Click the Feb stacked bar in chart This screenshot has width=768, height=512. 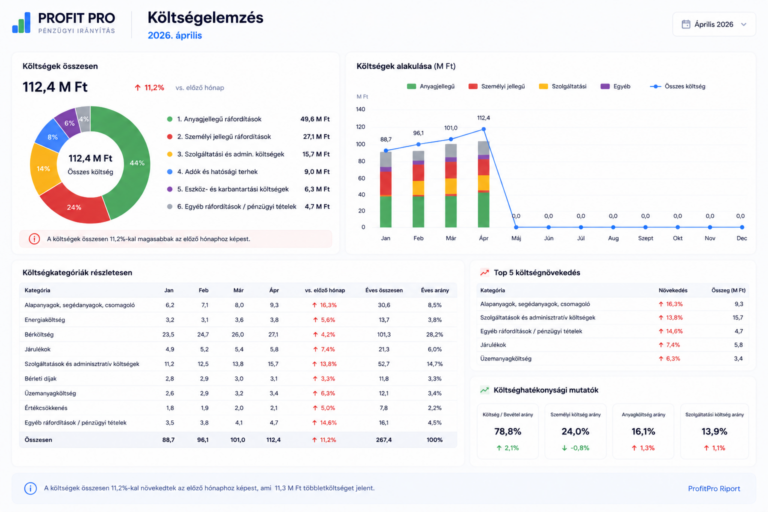pos(418,189)
